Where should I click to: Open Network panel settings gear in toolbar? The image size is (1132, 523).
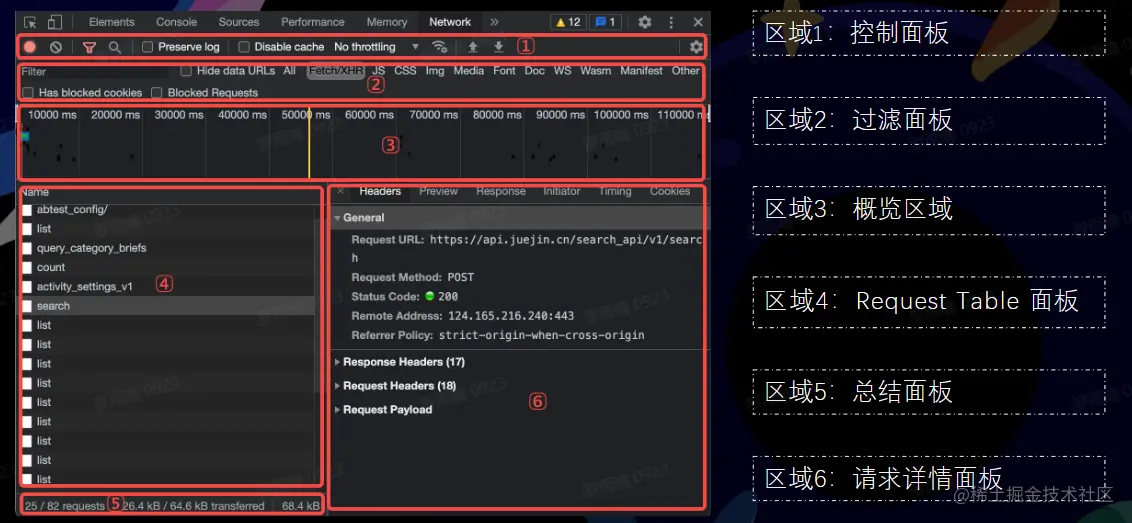(696, 47)
